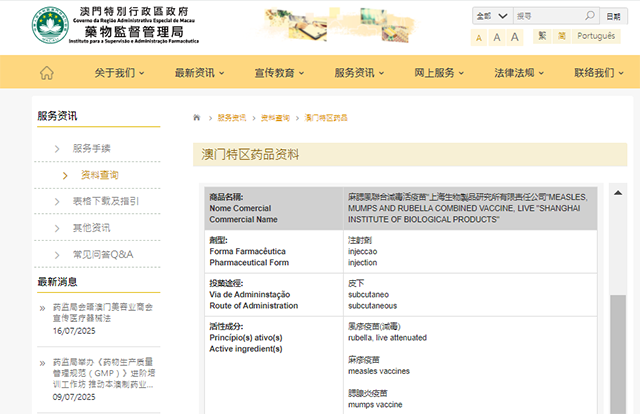Click the Macau government logo emblem
Viewport: 640px width, 414px height.
50,25
